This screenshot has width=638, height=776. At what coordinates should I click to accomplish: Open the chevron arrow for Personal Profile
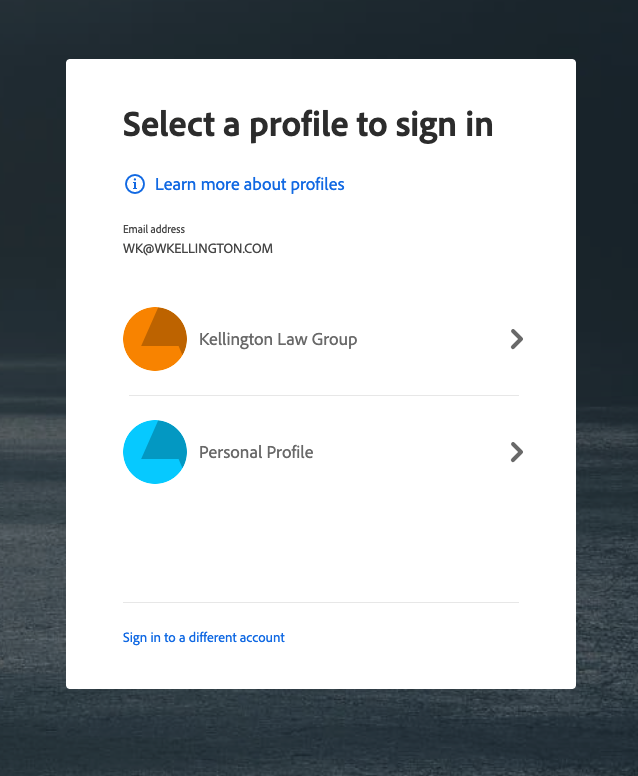pyautogui.click(x=516, y=452)
